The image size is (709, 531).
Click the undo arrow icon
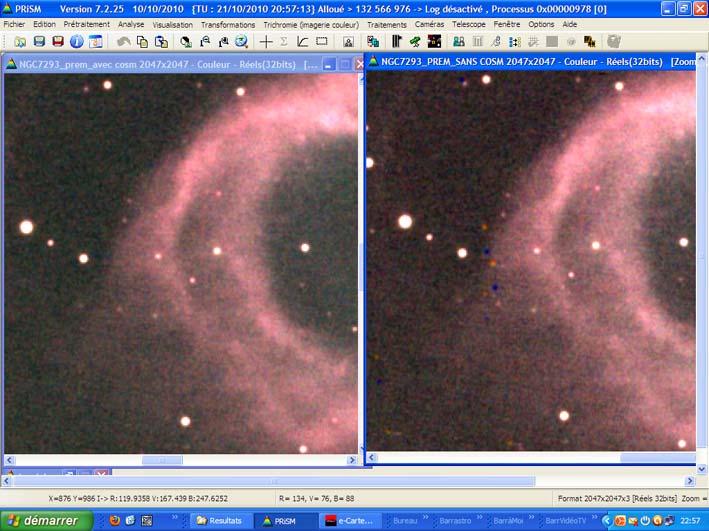click(124, 42)
